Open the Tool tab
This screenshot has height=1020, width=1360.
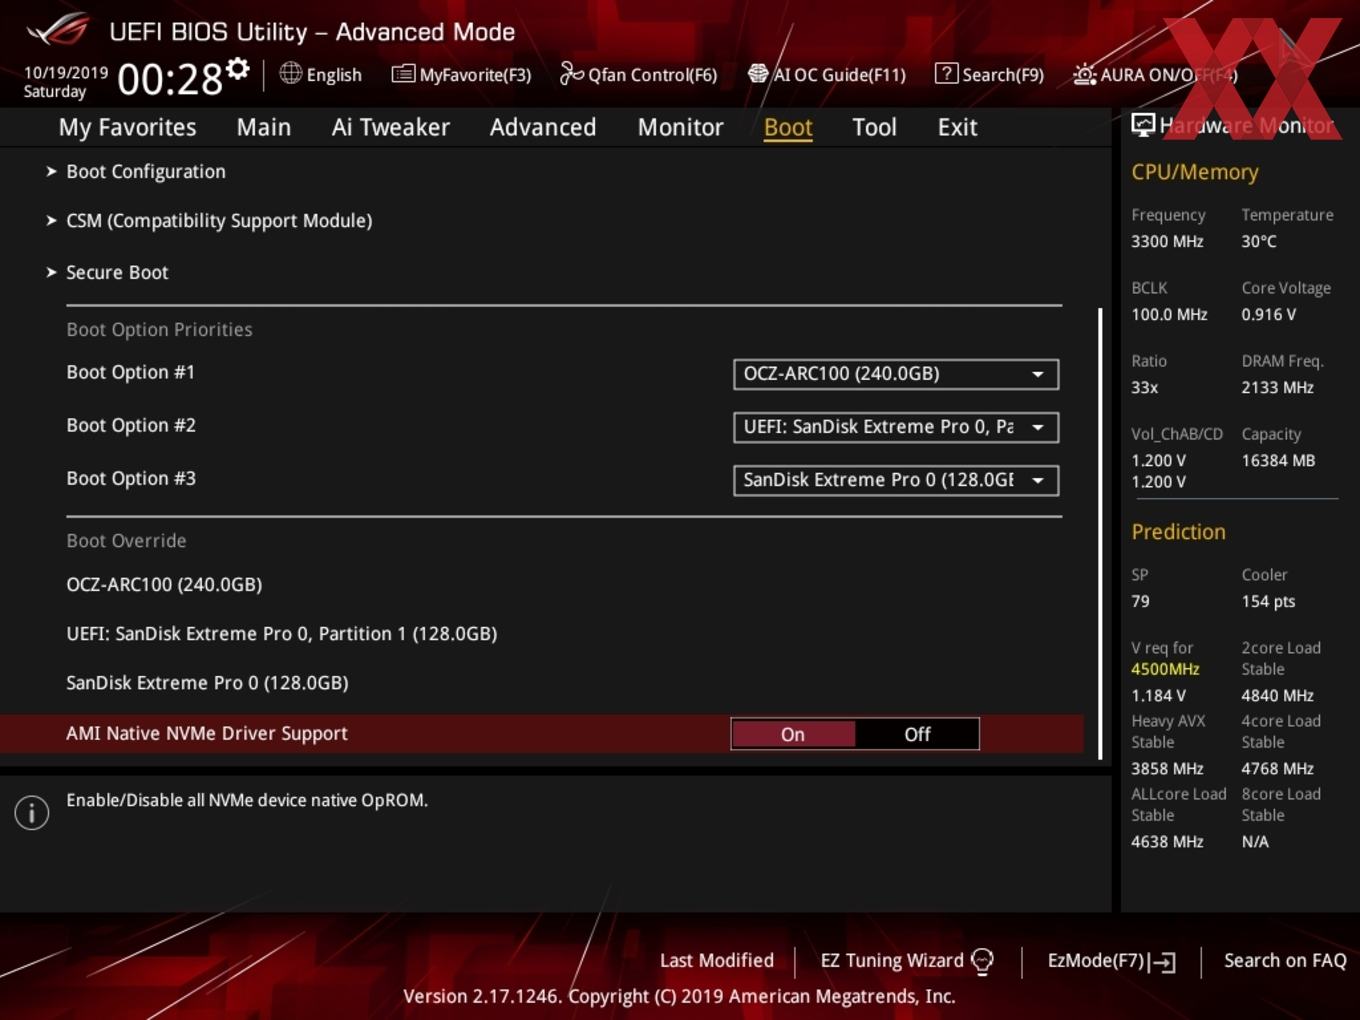coord(874,128)
